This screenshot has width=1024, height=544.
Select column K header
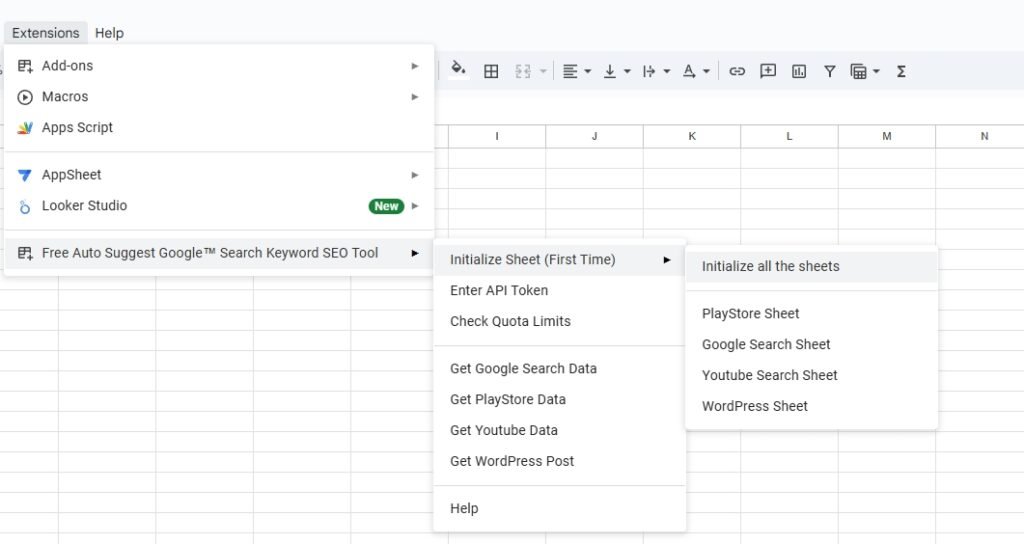pos(692,136)
